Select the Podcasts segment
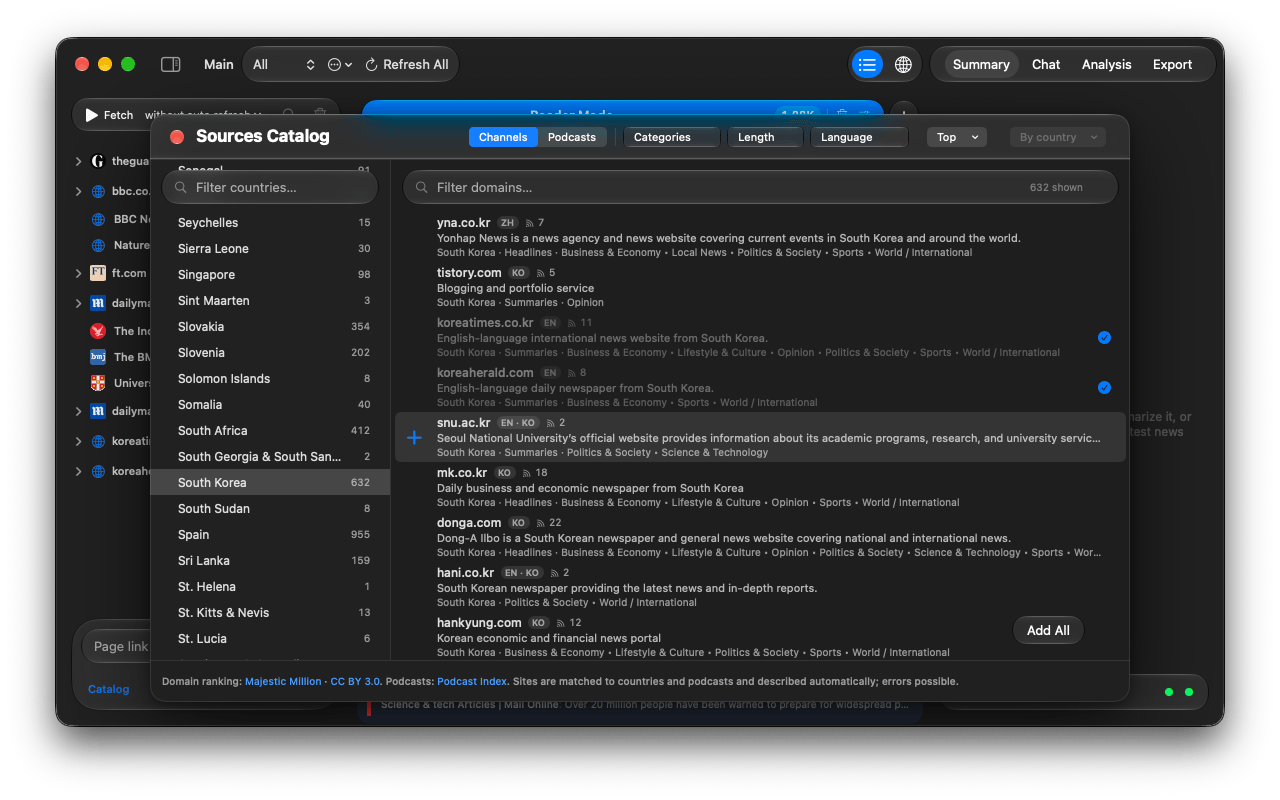The height and width of the screenshot is (800, 1280). tap(572, 137)
